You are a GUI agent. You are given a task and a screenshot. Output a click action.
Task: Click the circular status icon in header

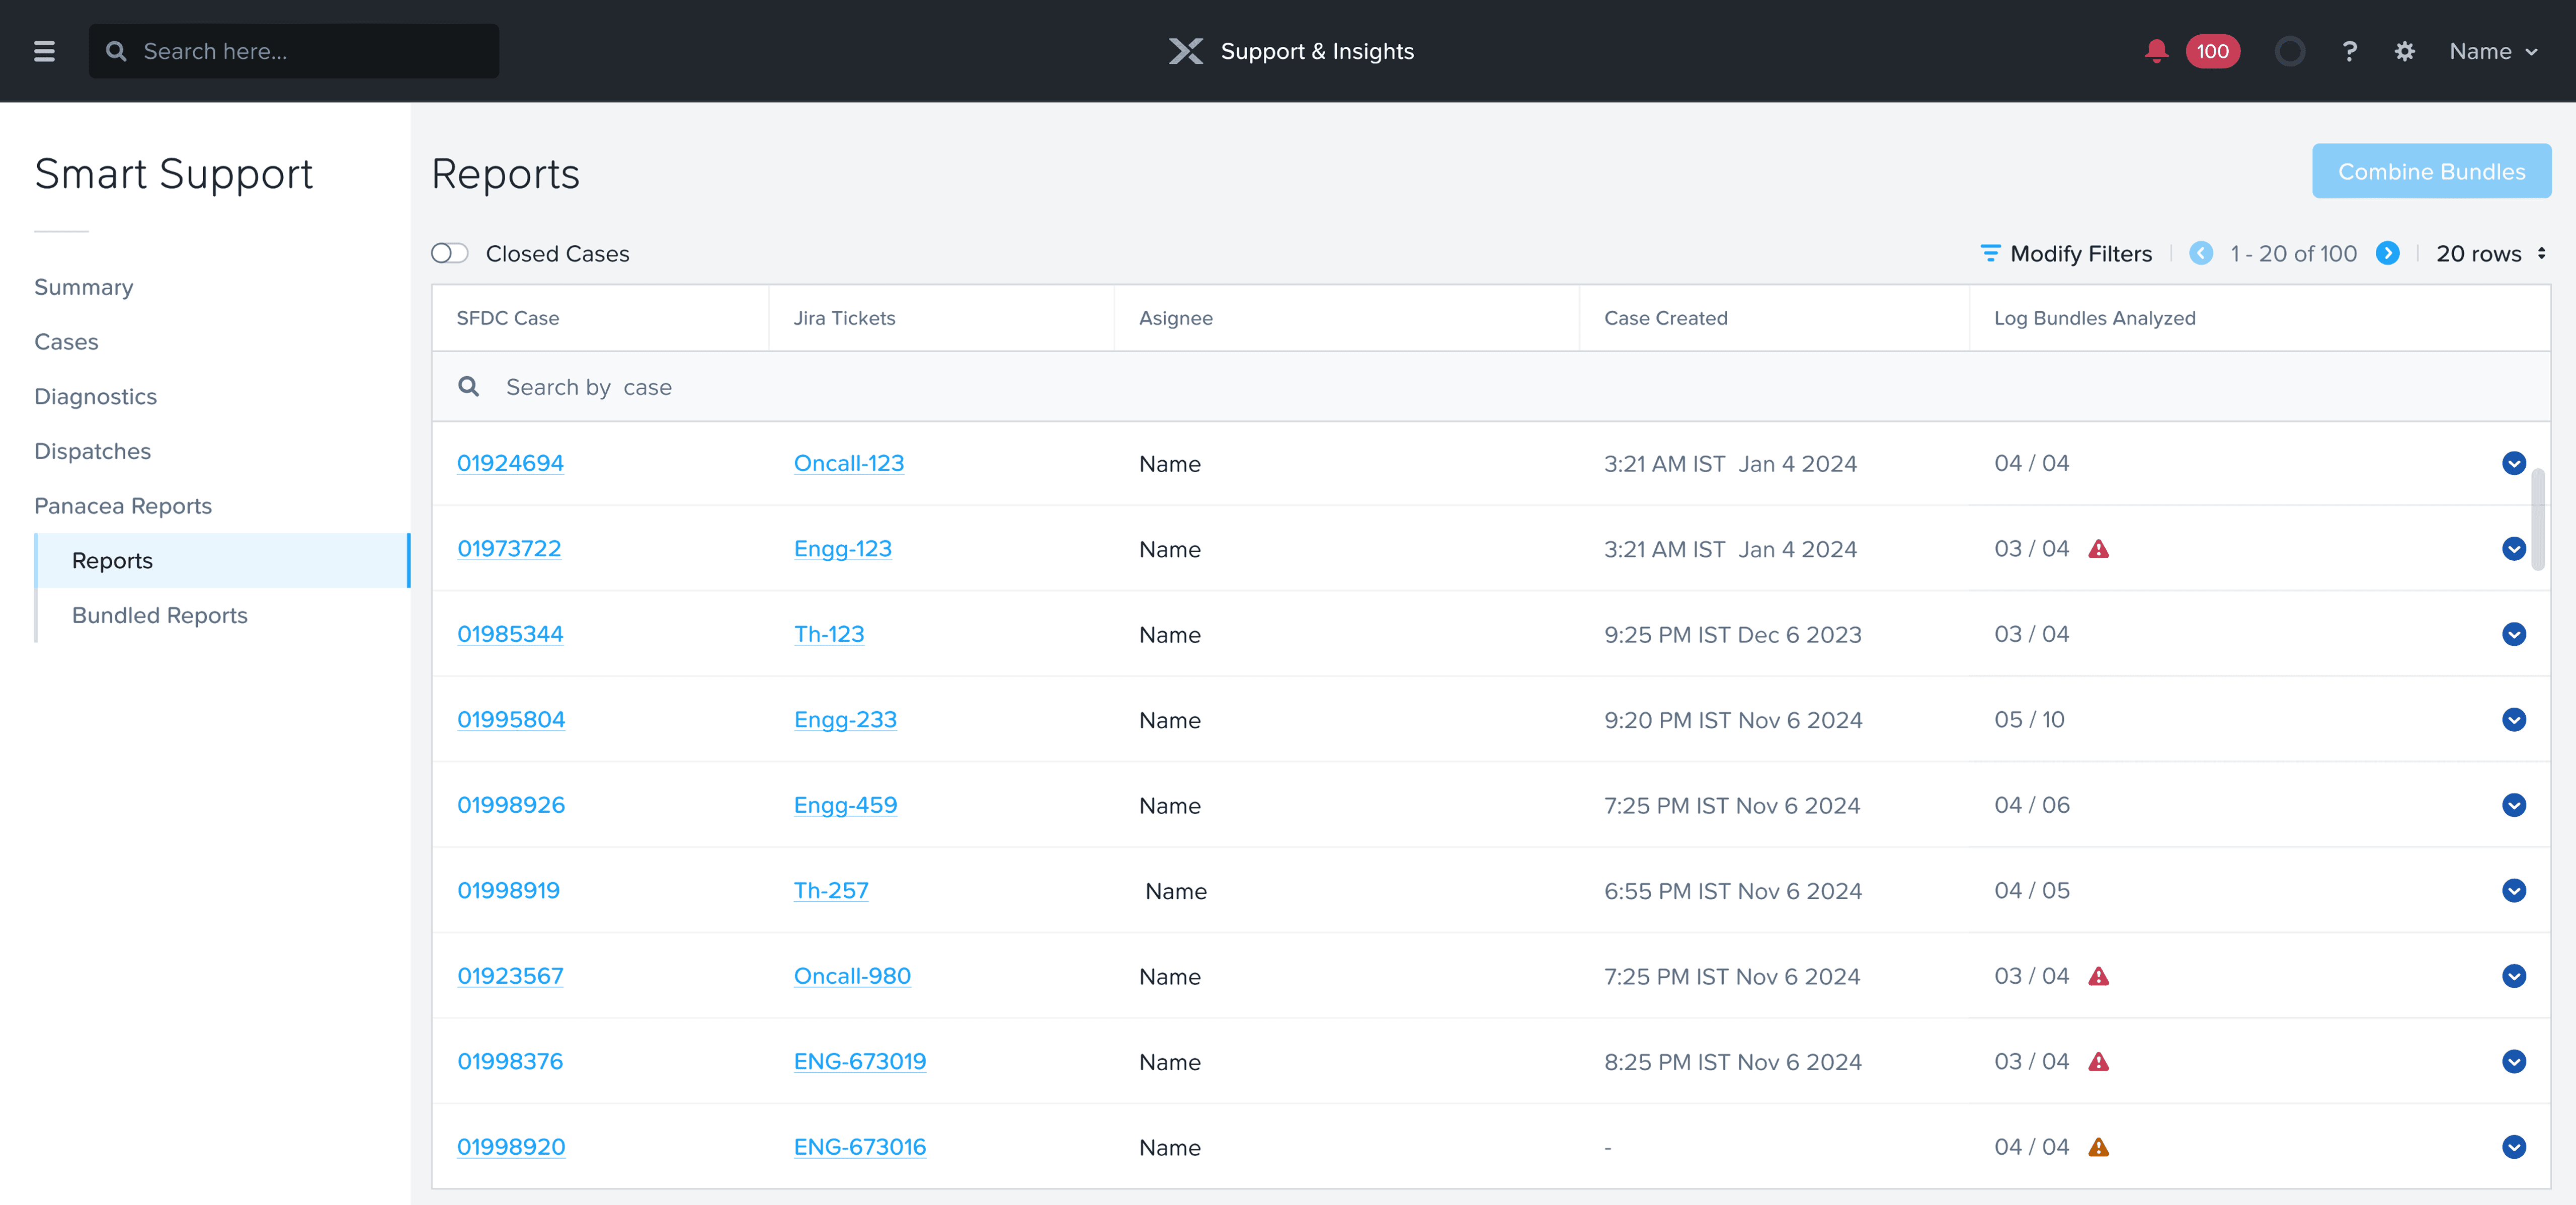[2289, 51]
